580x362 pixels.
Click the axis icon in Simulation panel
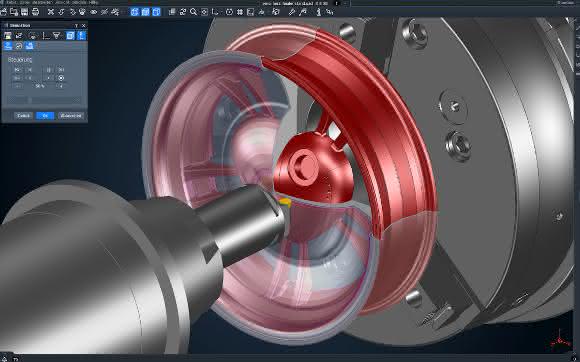pyautogui.click(x=46, y=36)
